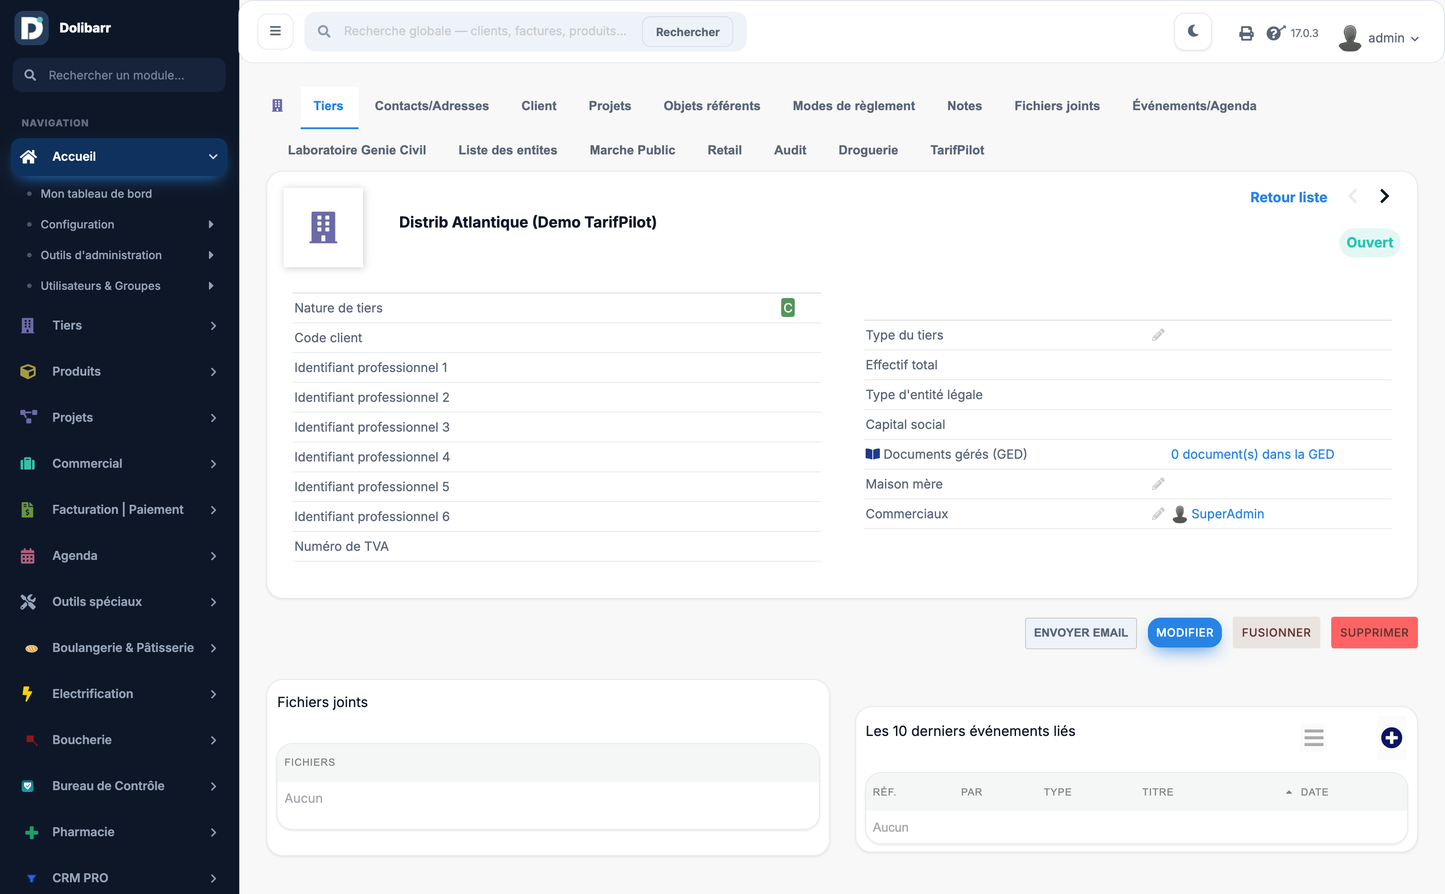Expand the Configuration submenu arrow
Image resolution: width=1445 pixels, height=894 pixels.
[211, 225]
